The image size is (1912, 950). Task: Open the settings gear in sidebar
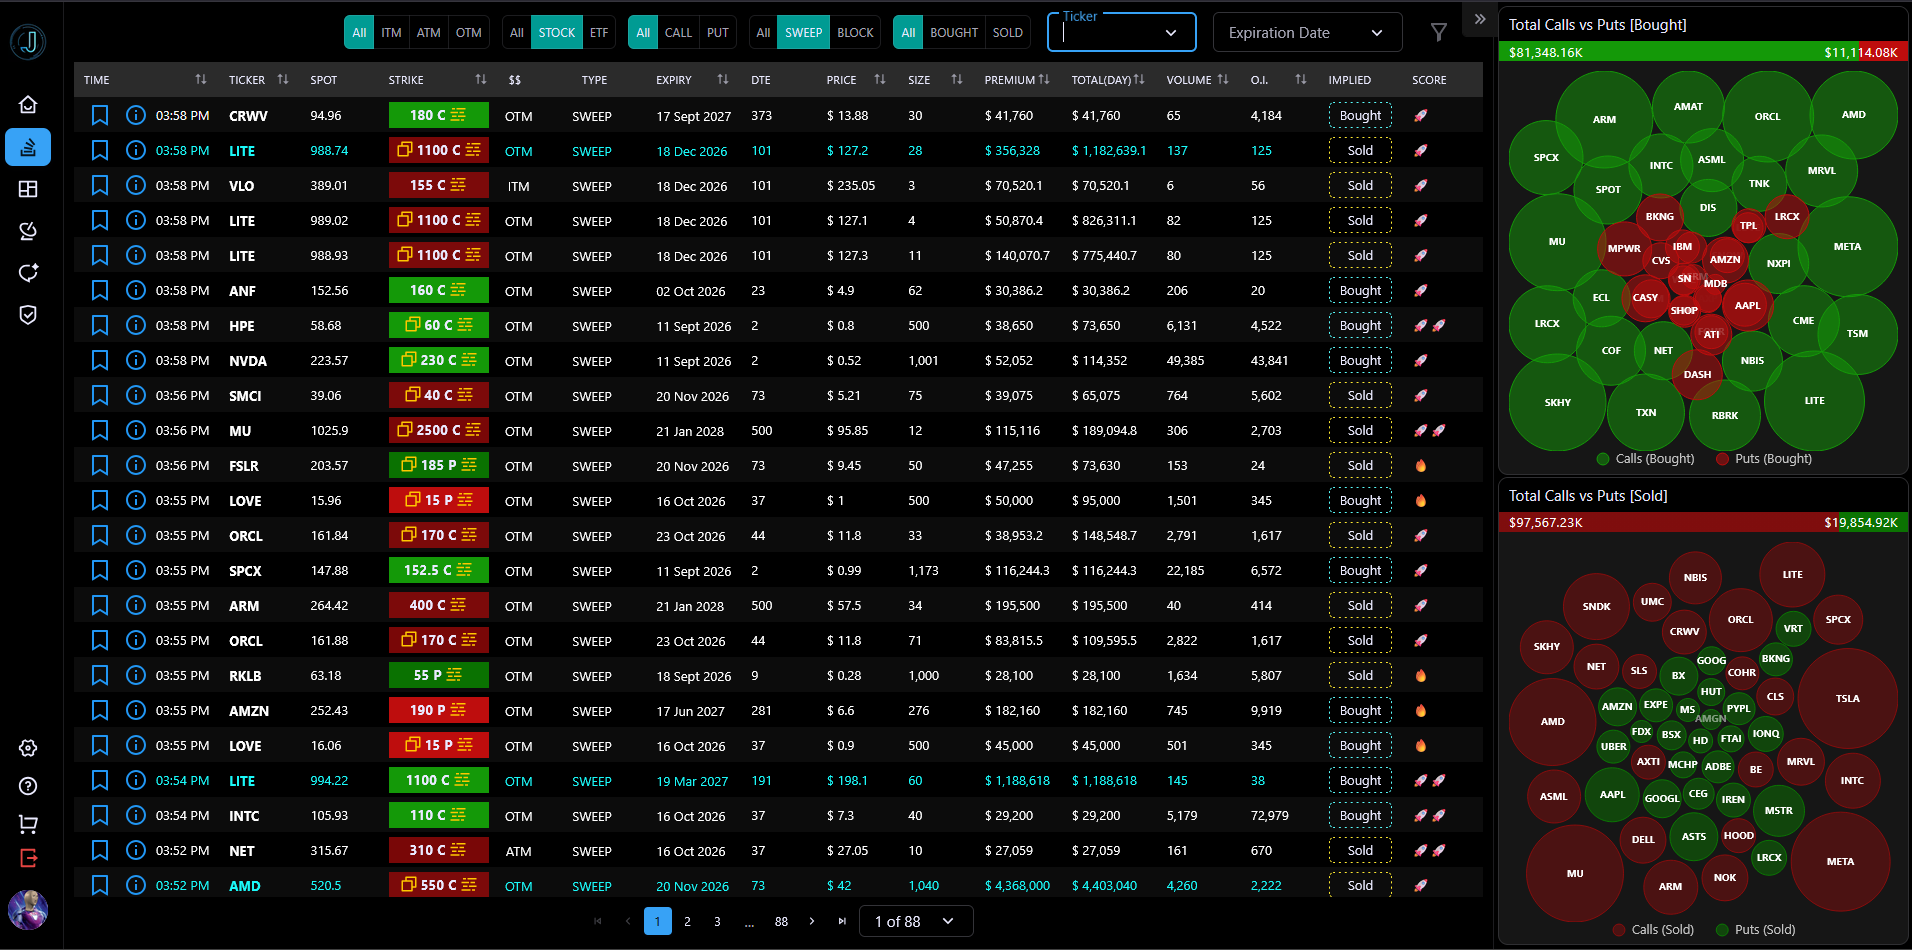pos(28,748)
